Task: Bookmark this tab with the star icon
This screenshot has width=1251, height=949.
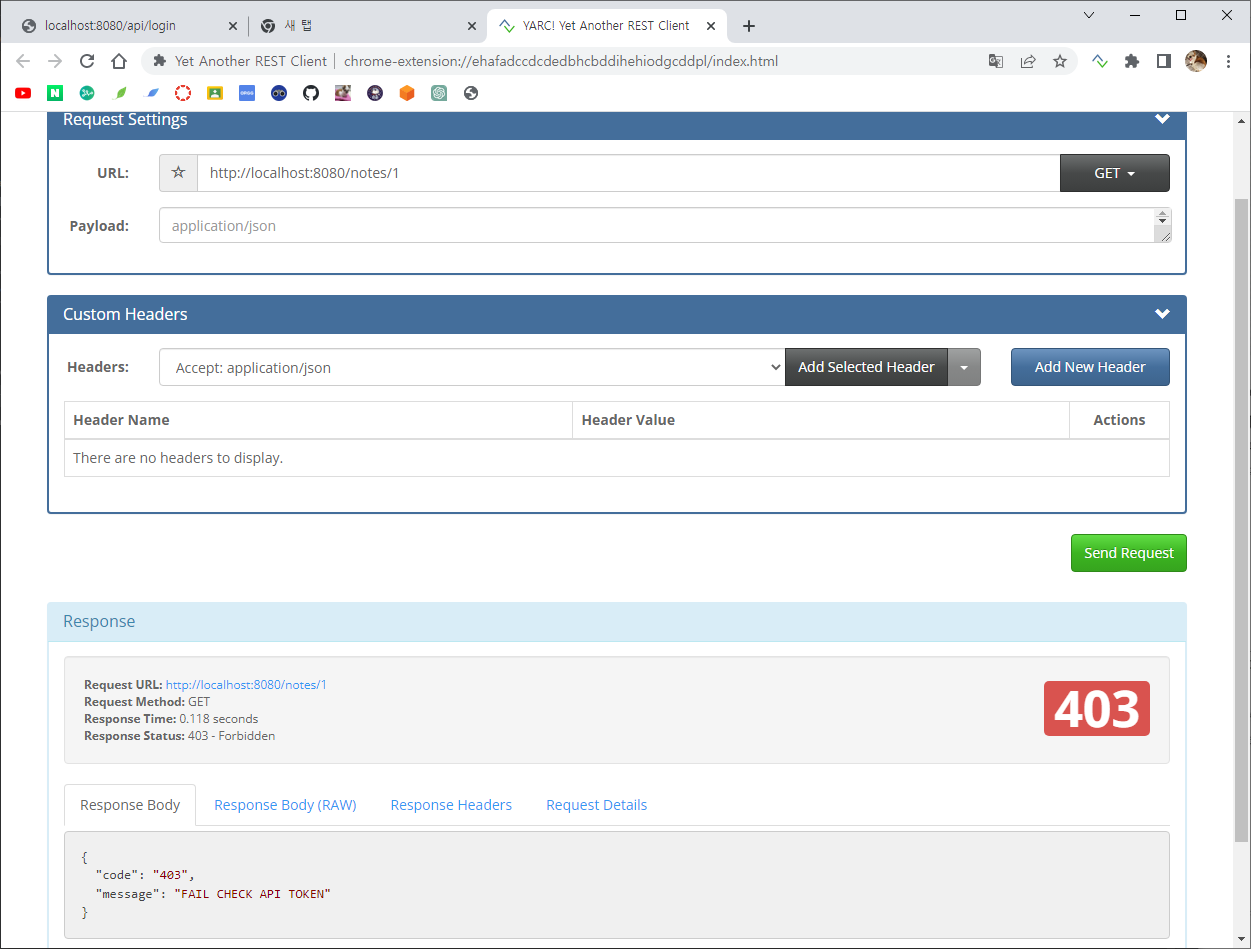Action: coord(1060,61)
